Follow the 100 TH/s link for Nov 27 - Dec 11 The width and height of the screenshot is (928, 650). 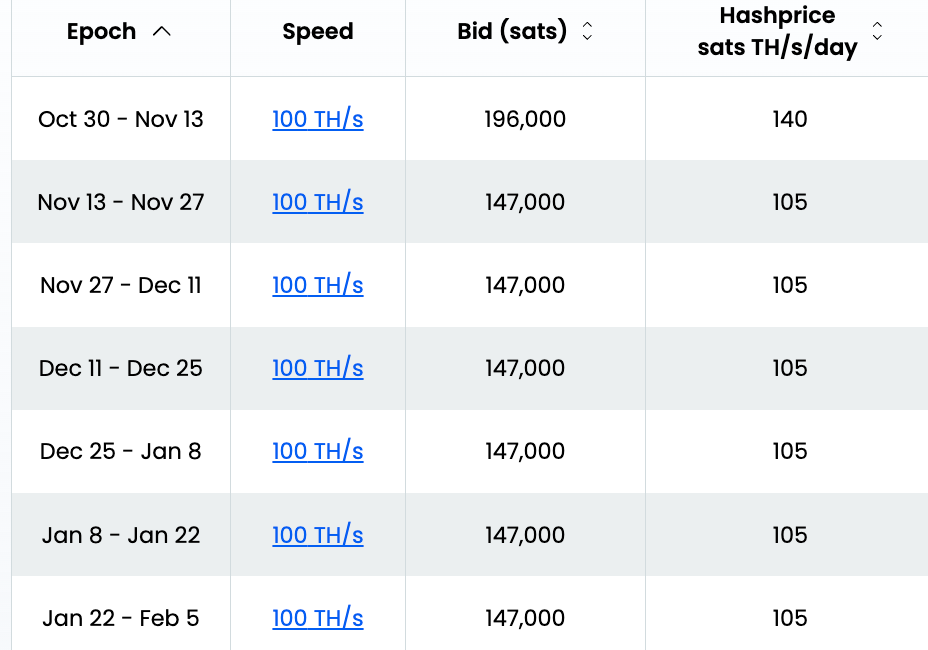point(317,286)
